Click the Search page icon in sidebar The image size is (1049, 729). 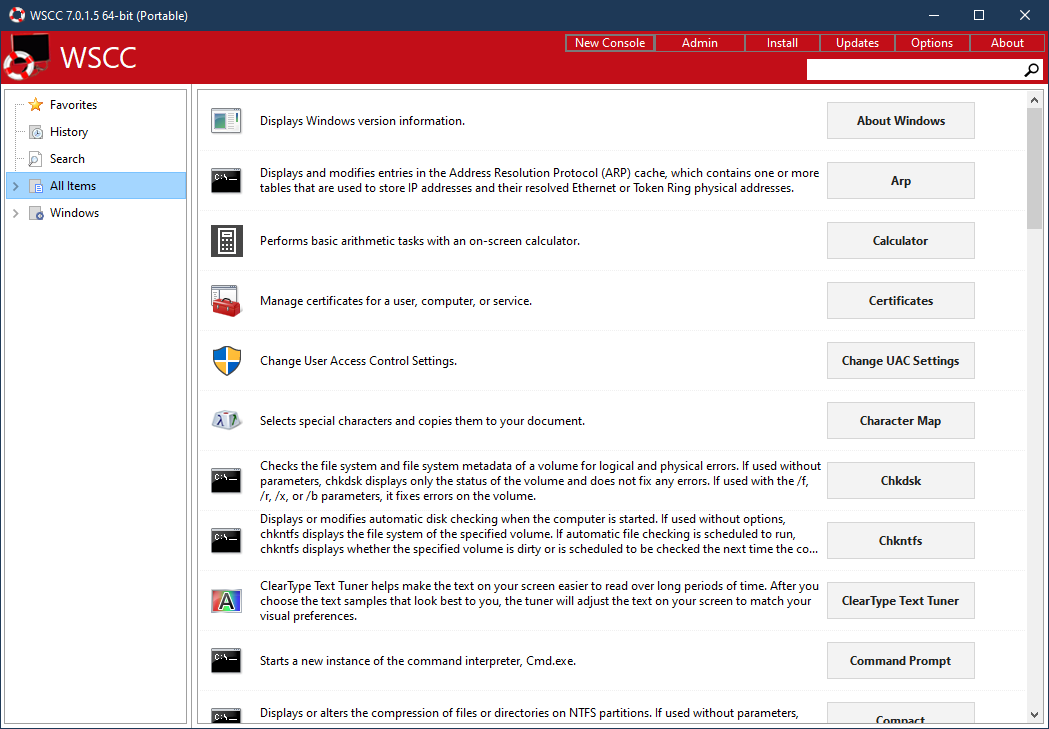(x=35, y=159)
